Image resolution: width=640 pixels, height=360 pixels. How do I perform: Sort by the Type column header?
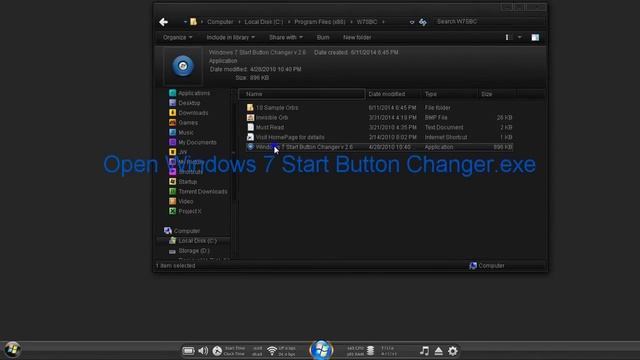click(449, 94)
